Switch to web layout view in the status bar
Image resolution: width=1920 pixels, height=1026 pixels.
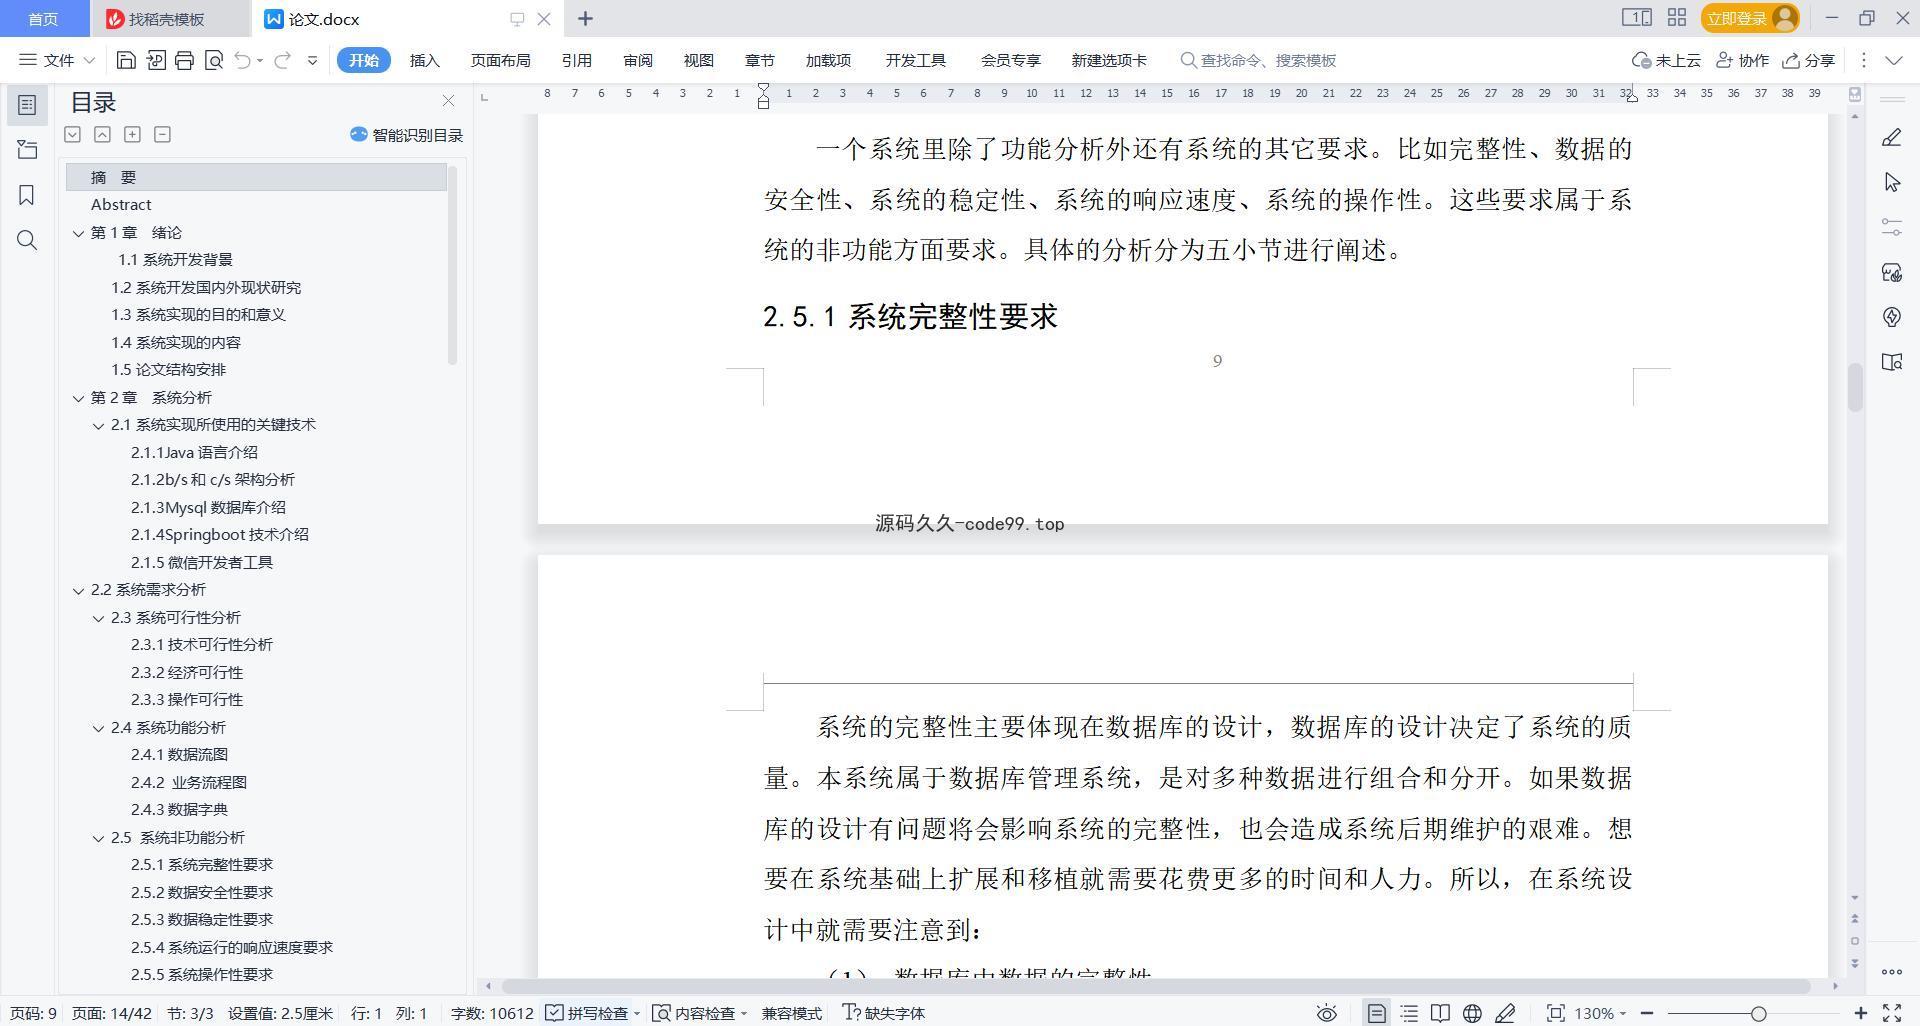pyautogui.click(x=1472, y=1013)
